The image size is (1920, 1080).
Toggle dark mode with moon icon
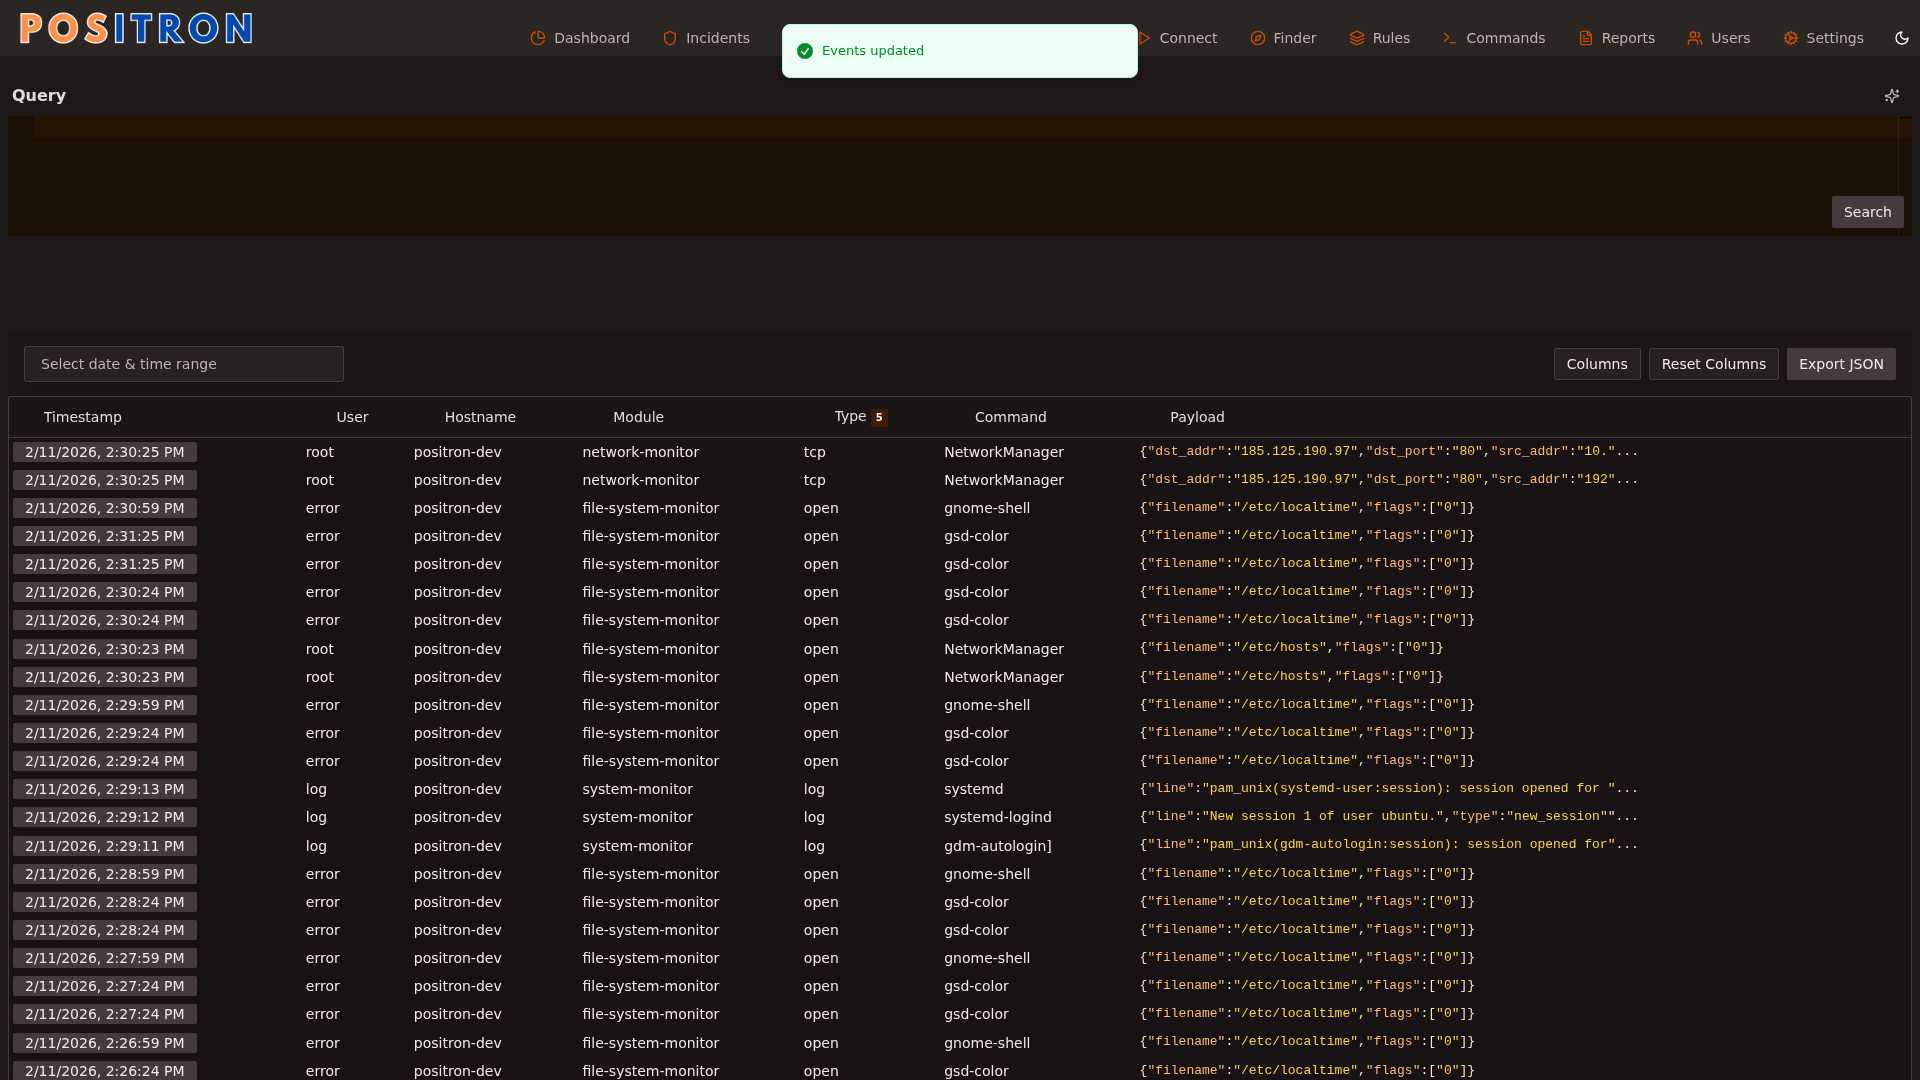coord(1902,38)
